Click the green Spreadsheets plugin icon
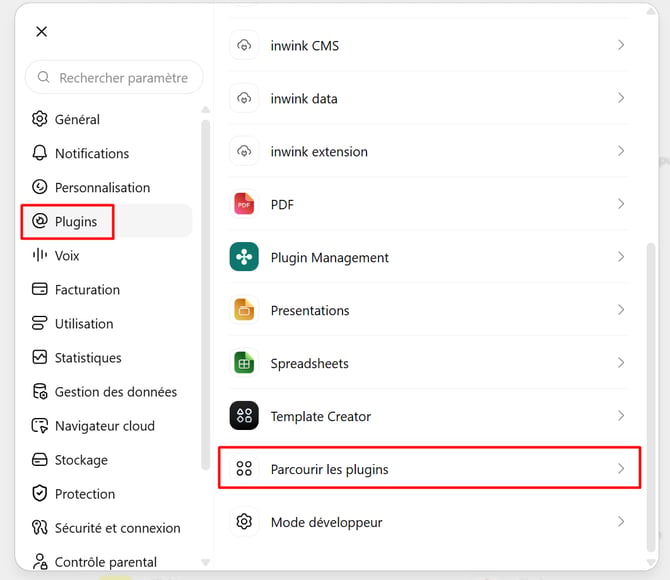The height and width of the screenshot is (580, 670). [x=244, y=363]
